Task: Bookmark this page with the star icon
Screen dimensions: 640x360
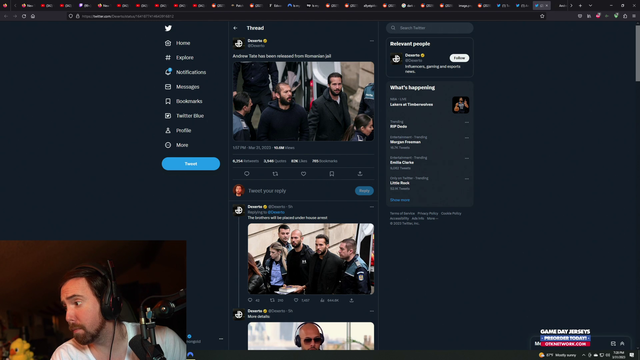Action: point(542,16)
